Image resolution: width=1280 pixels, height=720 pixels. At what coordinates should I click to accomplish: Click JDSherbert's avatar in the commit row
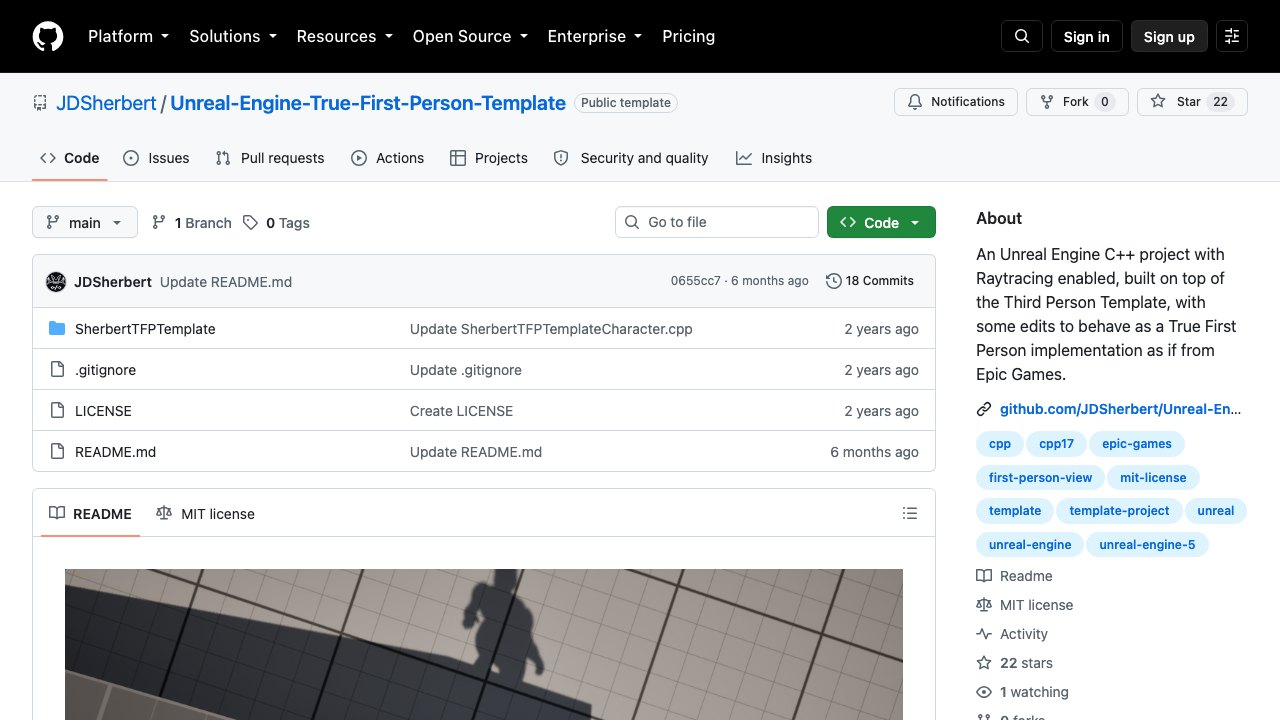(56, 282)
